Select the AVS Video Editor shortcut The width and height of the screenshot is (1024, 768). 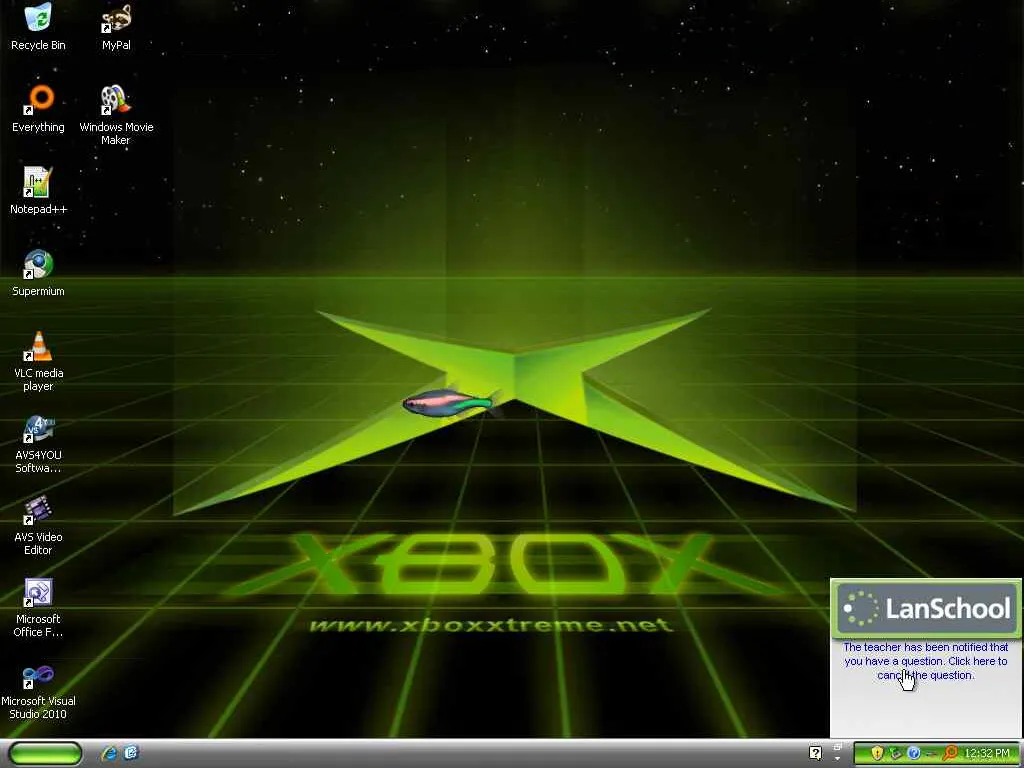(38, 525)
